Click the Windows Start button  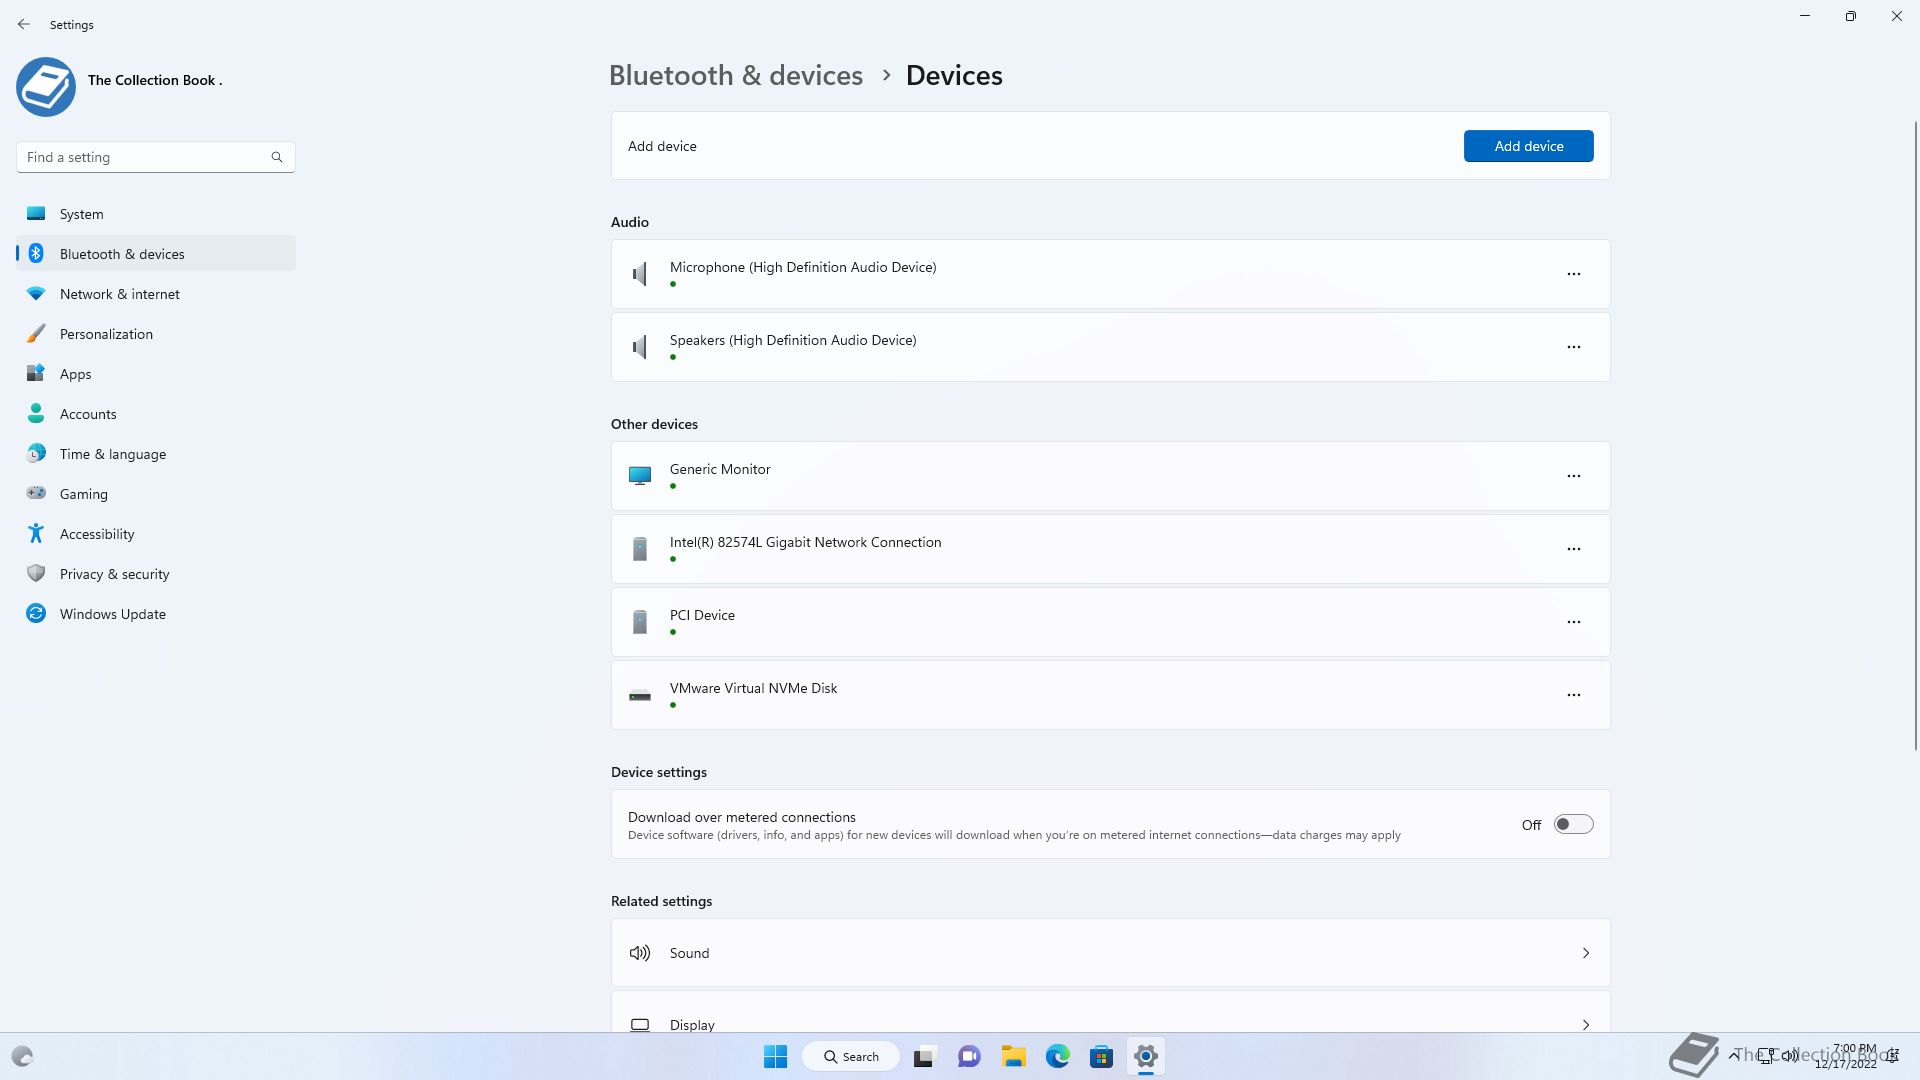pos(775,1056)
